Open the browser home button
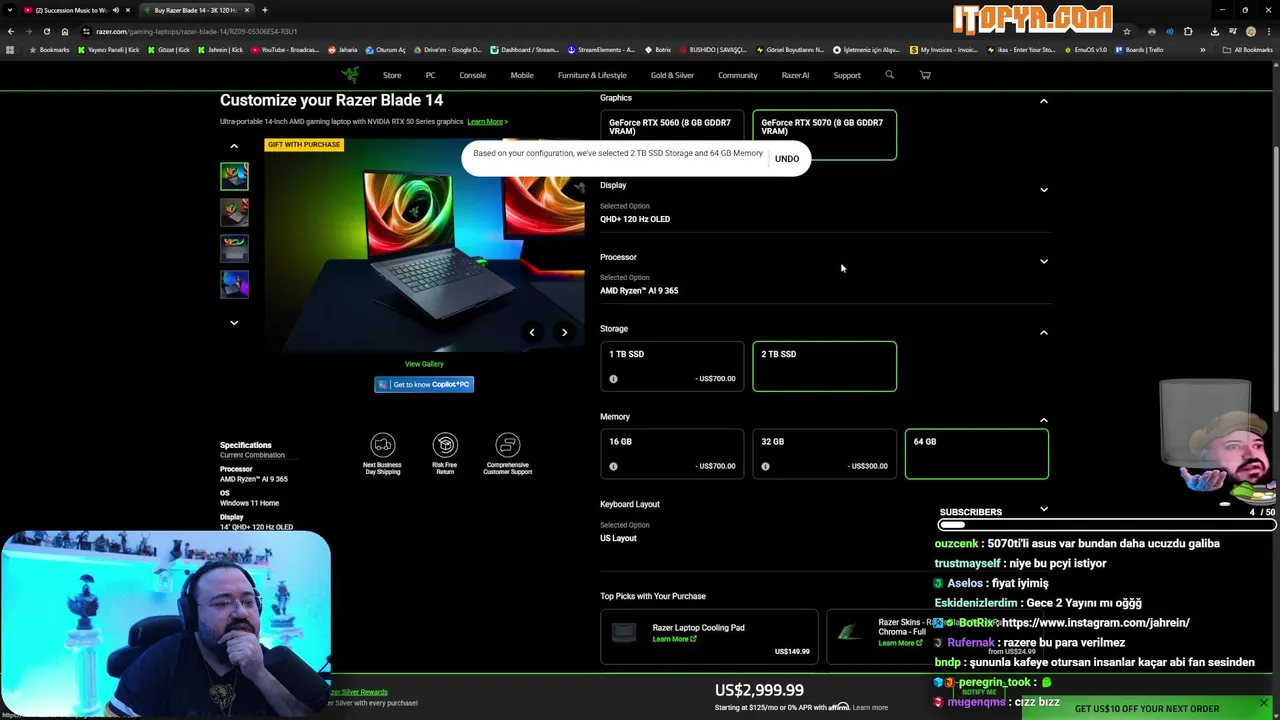This screenshot has width=1280, height=720. (64, 31)
